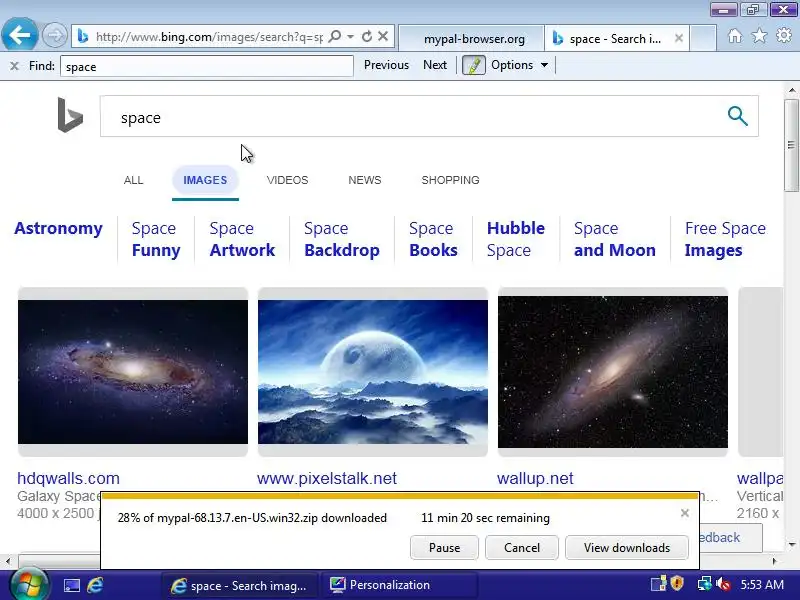The image size is (800, 600).
Task: Close the Find bar
Action: [x=14, y=66]
